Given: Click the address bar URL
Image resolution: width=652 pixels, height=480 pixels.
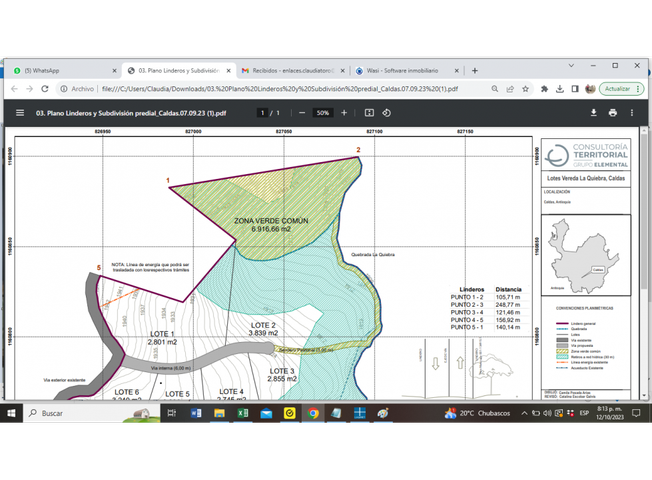Looking at the screenshot, I should click(x=280, y=89).
